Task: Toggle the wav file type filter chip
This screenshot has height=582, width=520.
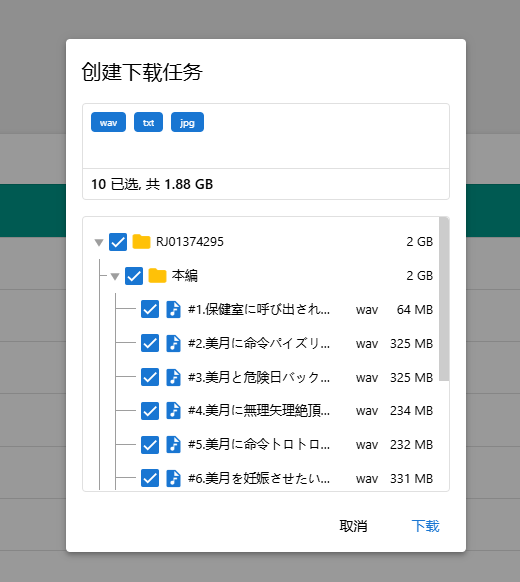Action: [108, 122]
